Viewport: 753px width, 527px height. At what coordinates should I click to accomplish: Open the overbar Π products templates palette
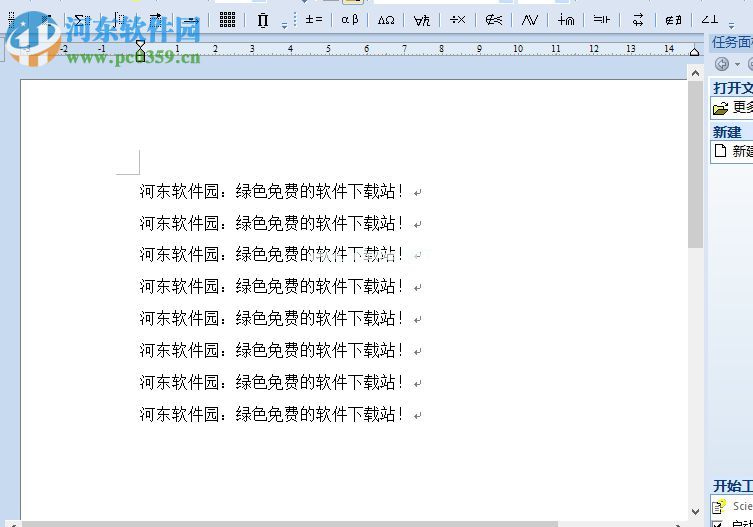tap(263, 20)
